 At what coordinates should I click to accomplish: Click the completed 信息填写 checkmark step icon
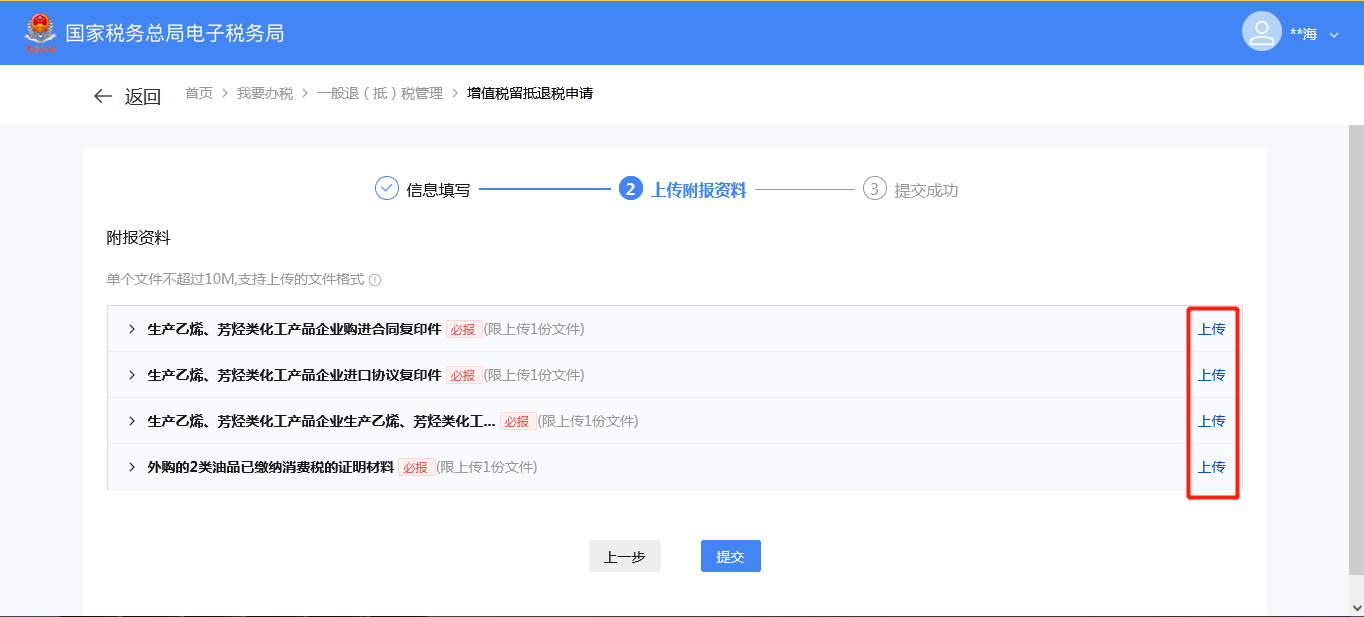point(387,189)
